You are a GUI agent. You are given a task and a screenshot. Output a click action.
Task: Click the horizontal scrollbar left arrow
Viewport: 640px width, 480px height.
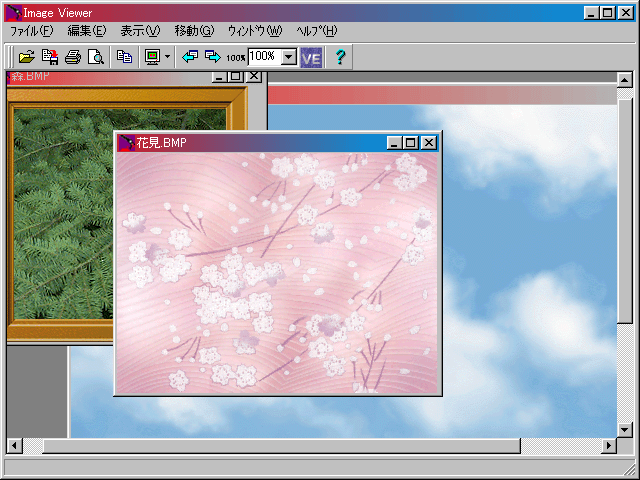tap(15, 445)
